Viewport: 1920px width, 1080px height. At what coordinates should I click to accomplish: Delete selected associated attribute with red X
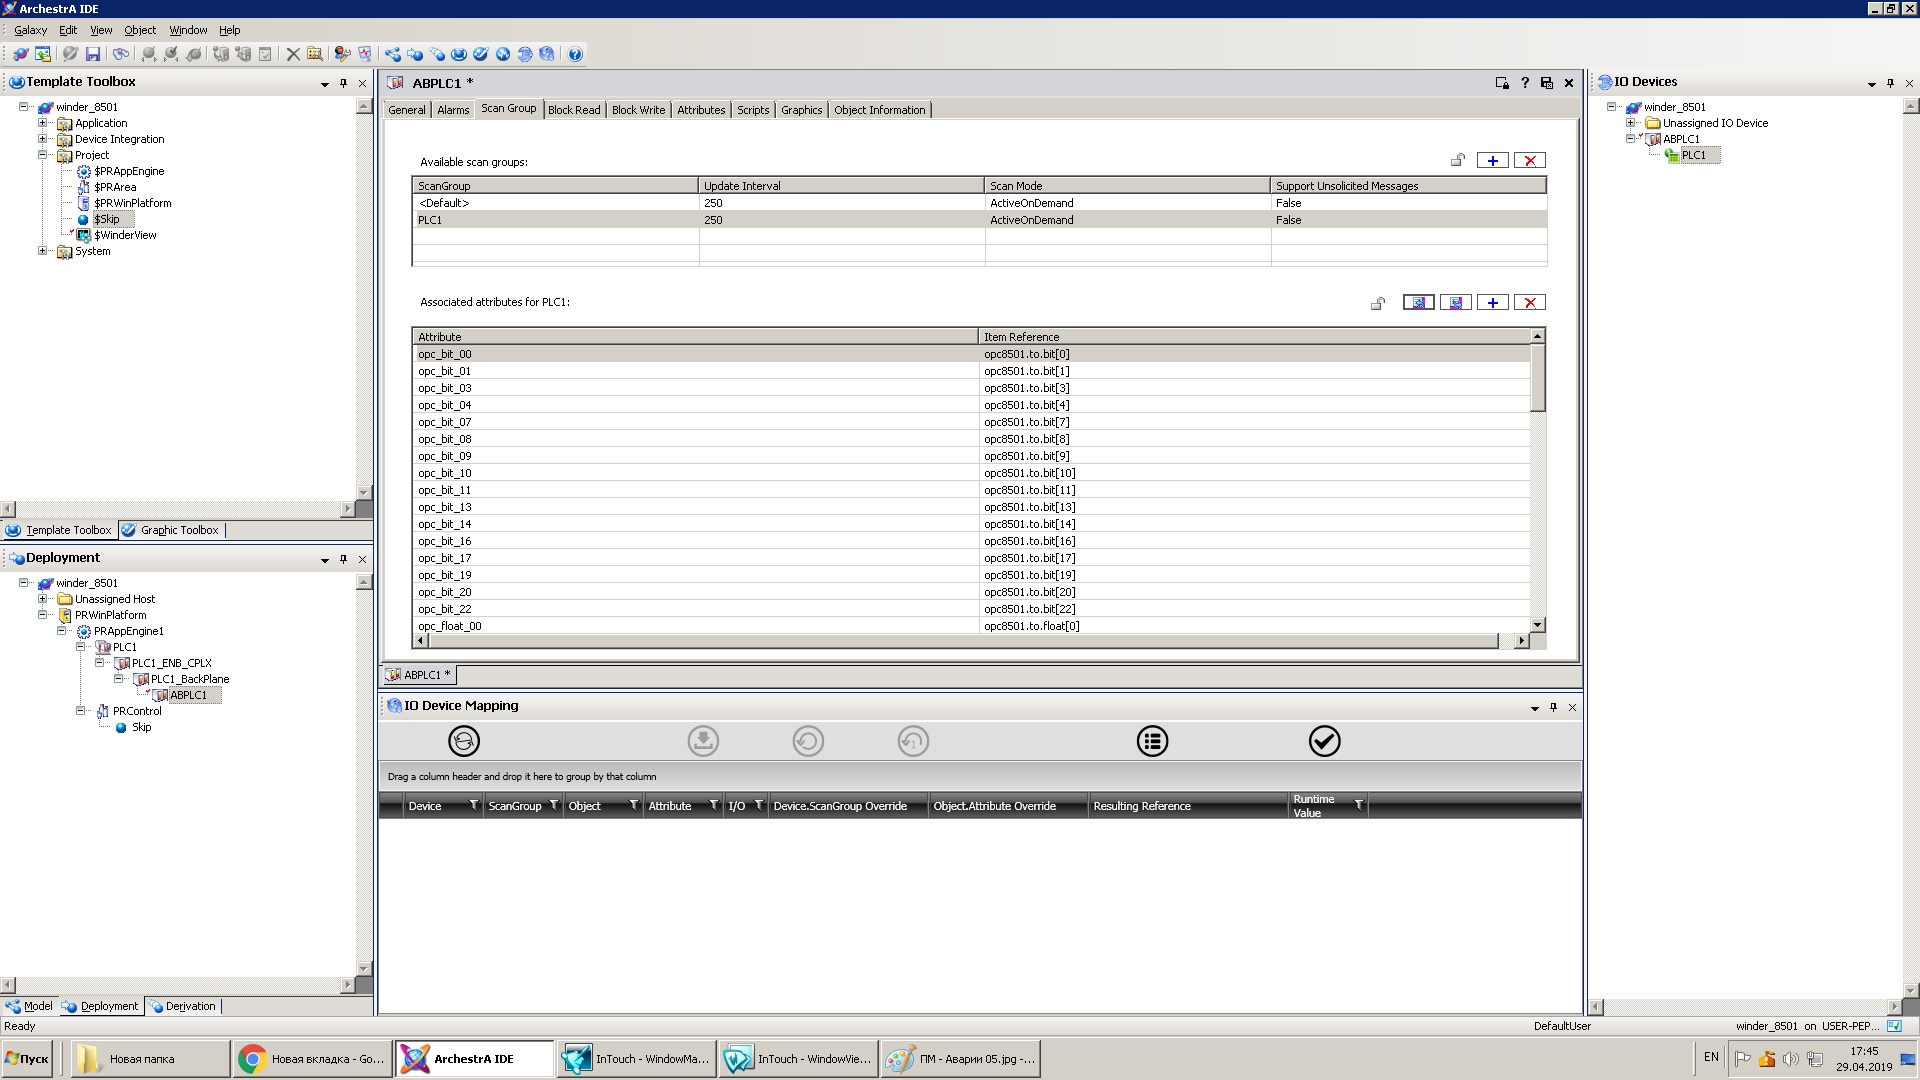tap(1529, 303)
